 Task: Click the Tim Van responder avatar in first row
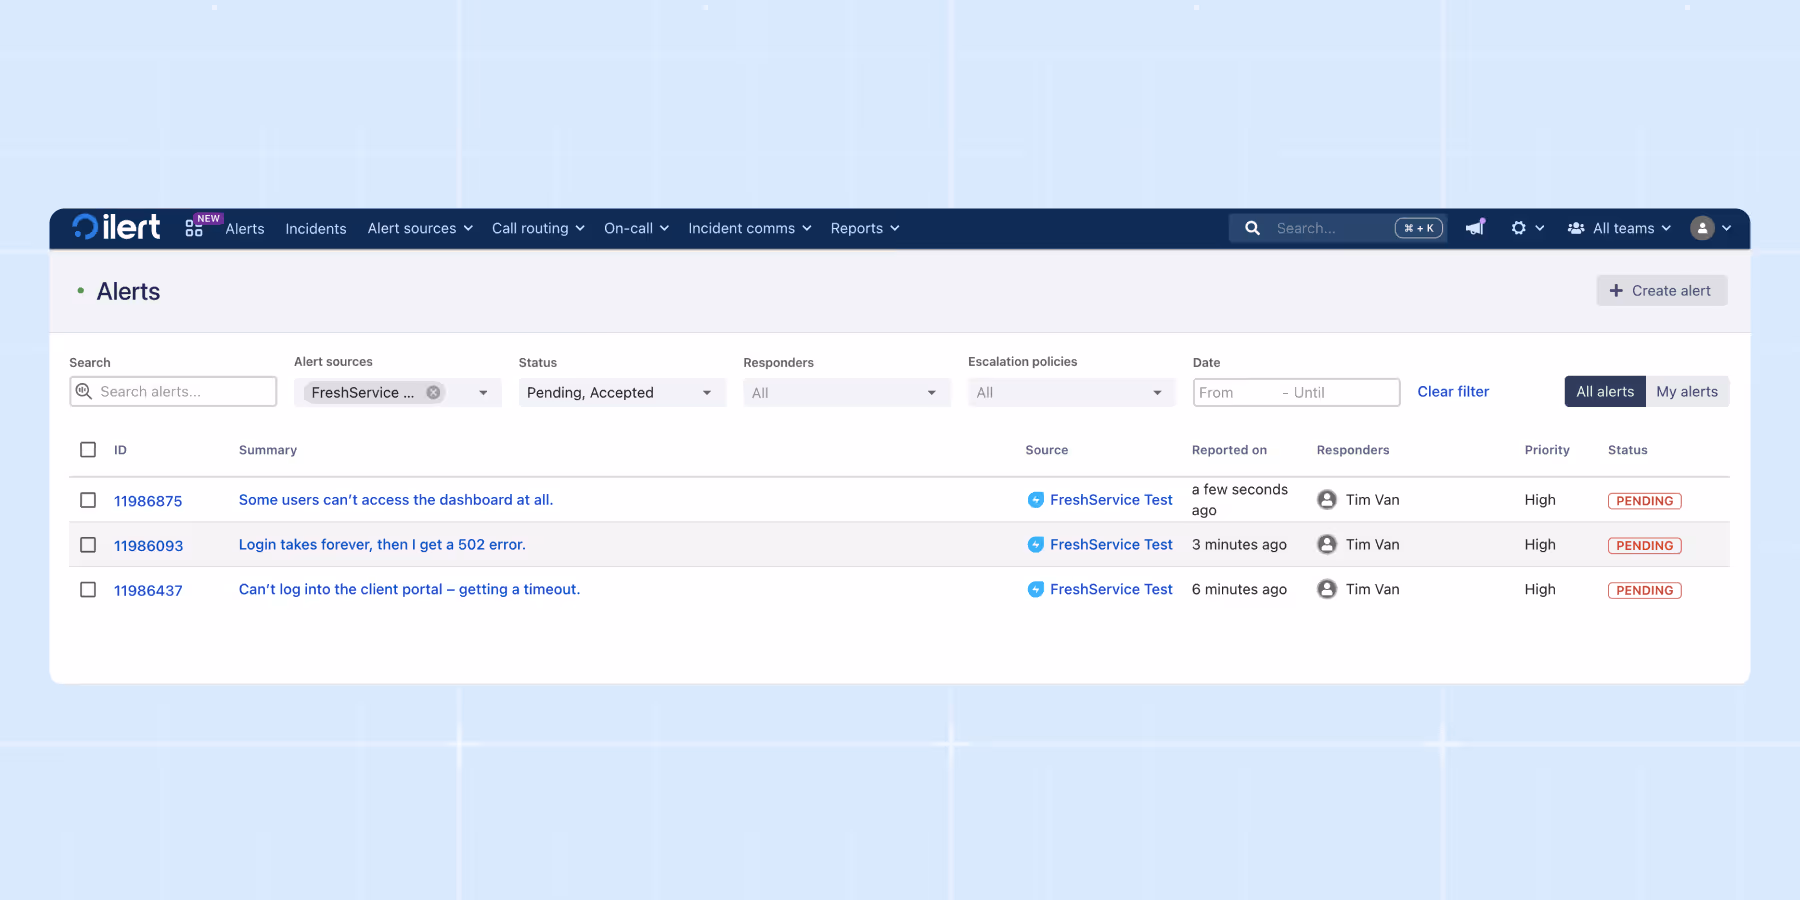point(1327,500)
